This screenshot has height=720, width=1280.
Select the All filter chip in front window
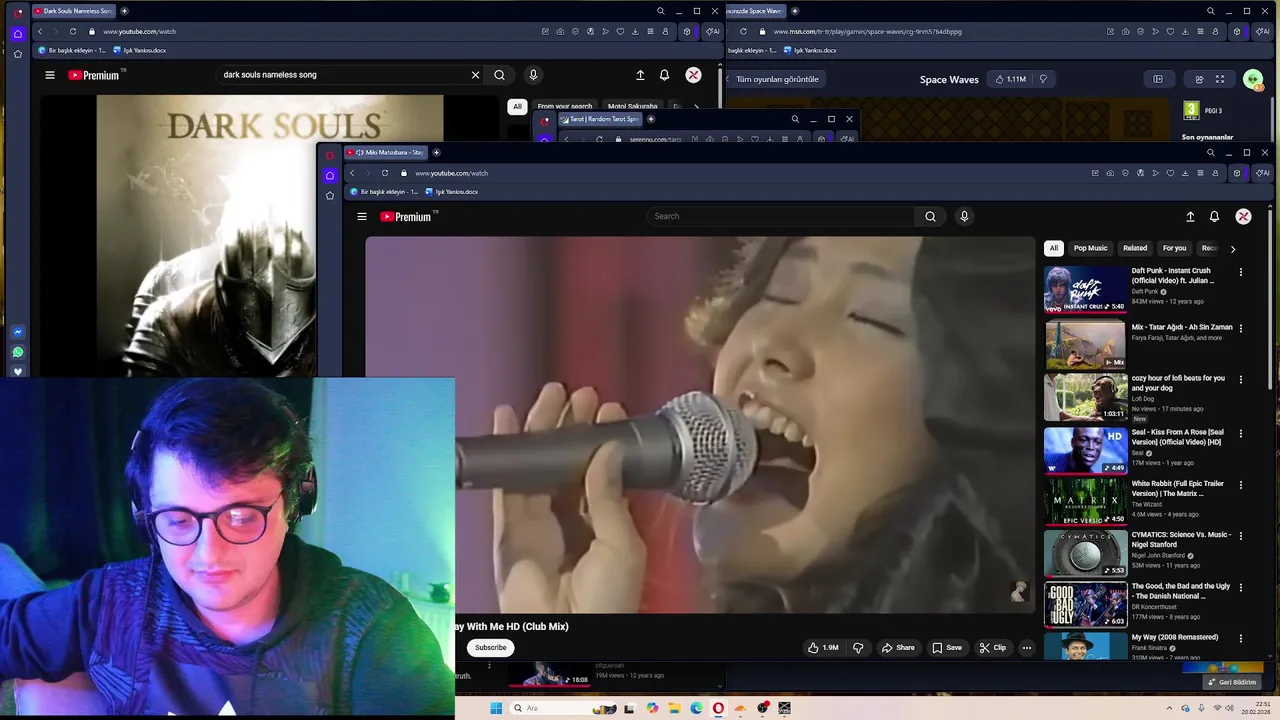(x=1053, y=248)
